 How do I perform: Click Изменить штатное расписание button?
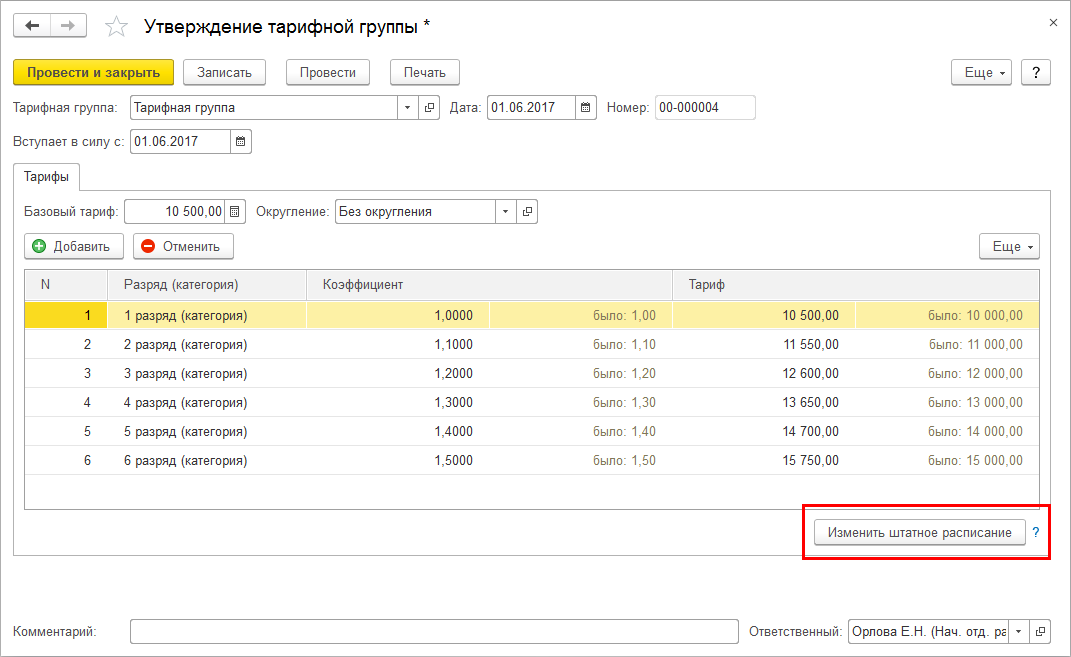[x=919, y=532]
